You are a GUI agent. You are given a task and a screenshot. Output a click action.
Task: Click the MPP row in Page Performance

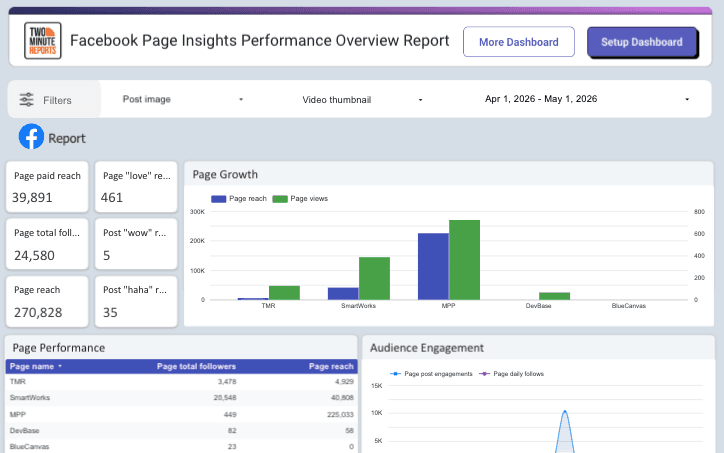pos(181,414)
